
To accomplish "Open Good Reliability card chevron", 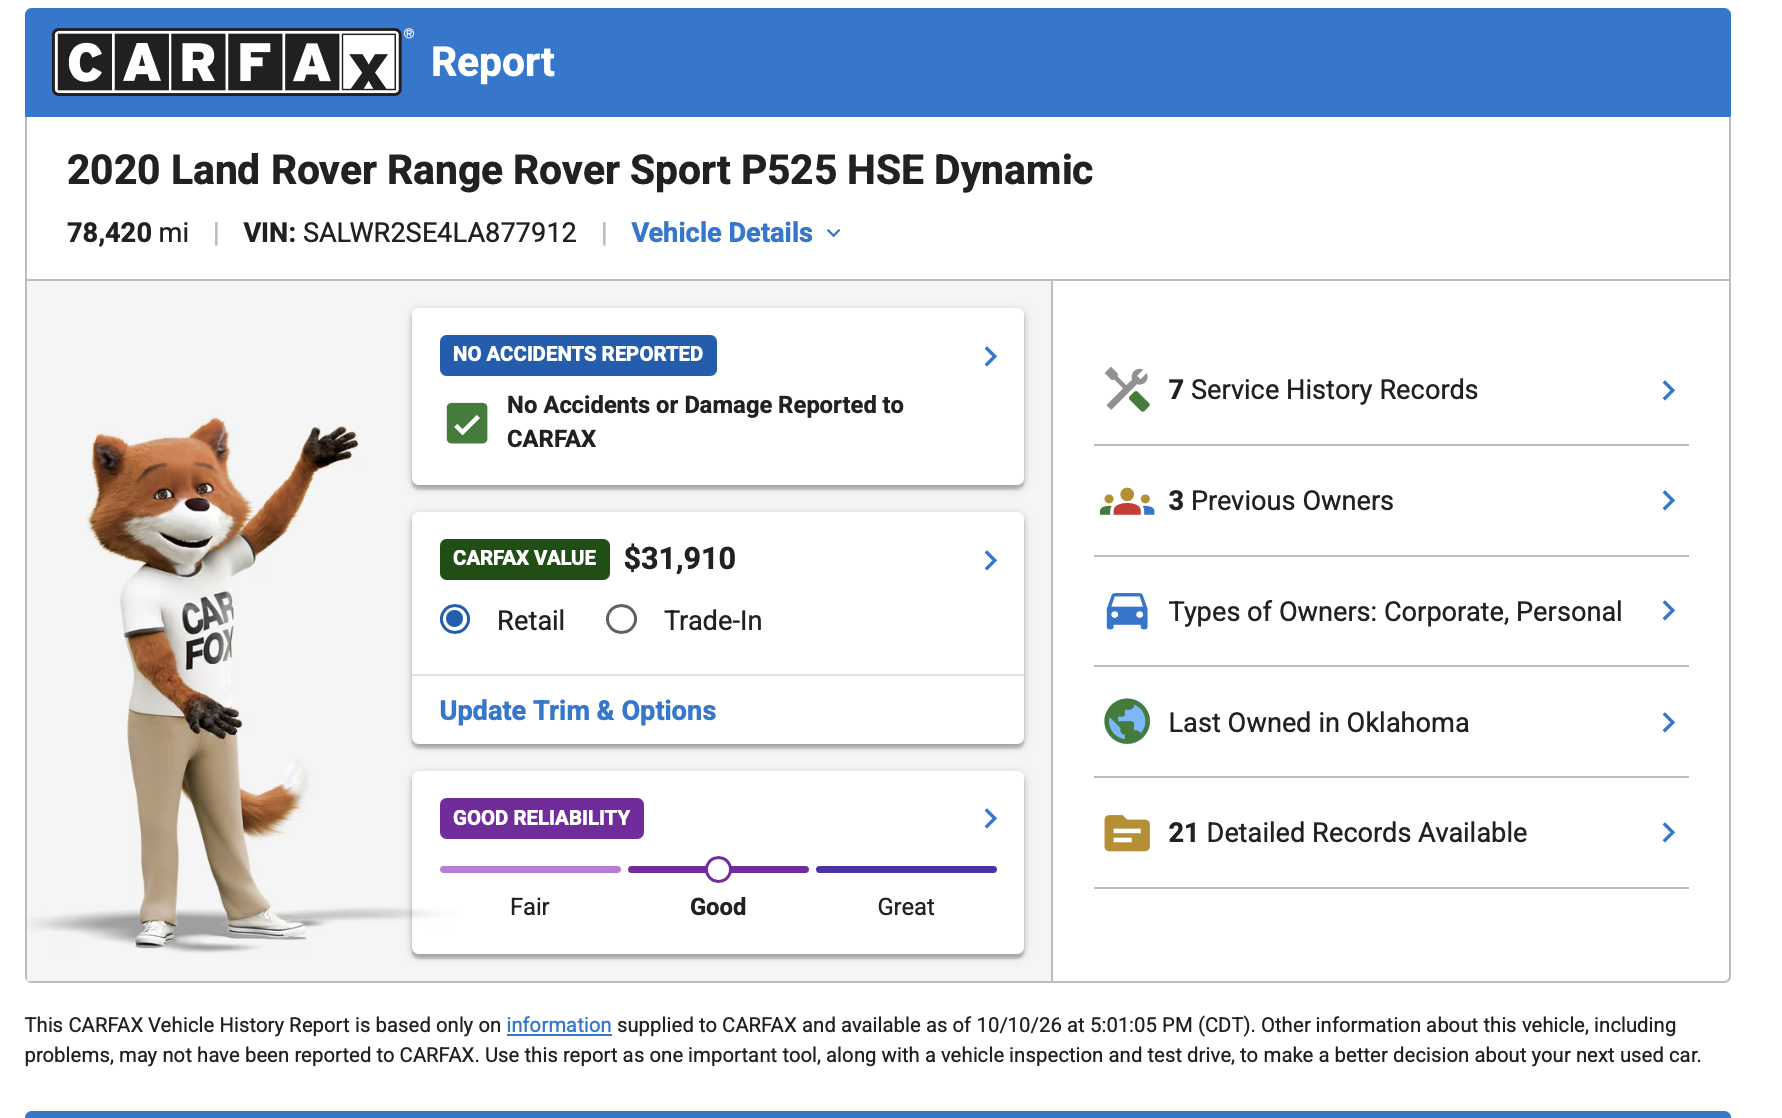I will pos(990,818).
